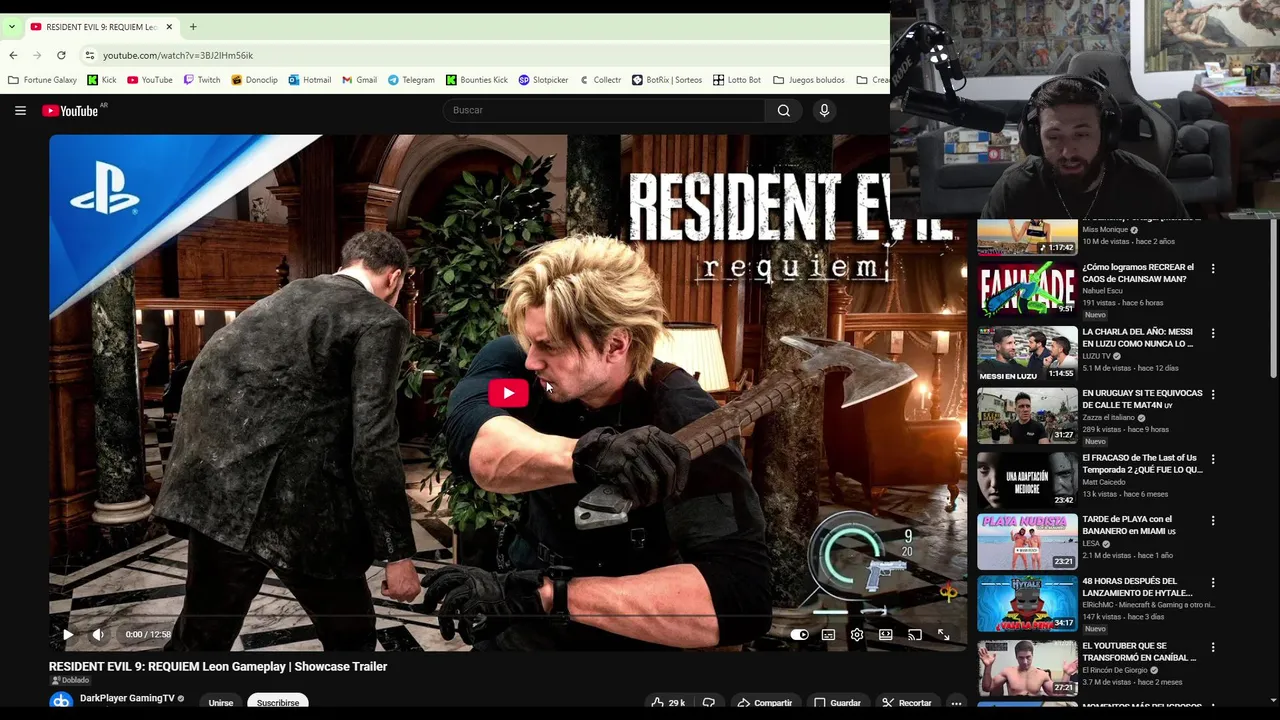Open DarkPlayer GamingTV channel name
The height and width of the screenshot is (720, 1280).
click(x=127, y=698)
